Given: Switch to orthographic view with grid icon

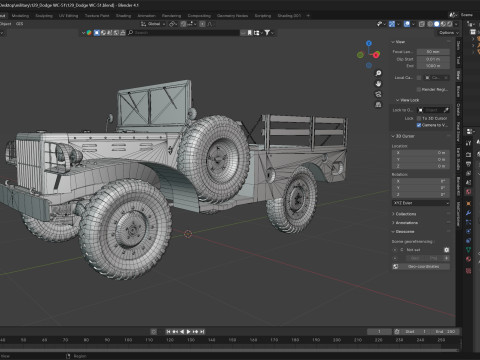Looking at the screenshot, I should click(x=378, y=105).
